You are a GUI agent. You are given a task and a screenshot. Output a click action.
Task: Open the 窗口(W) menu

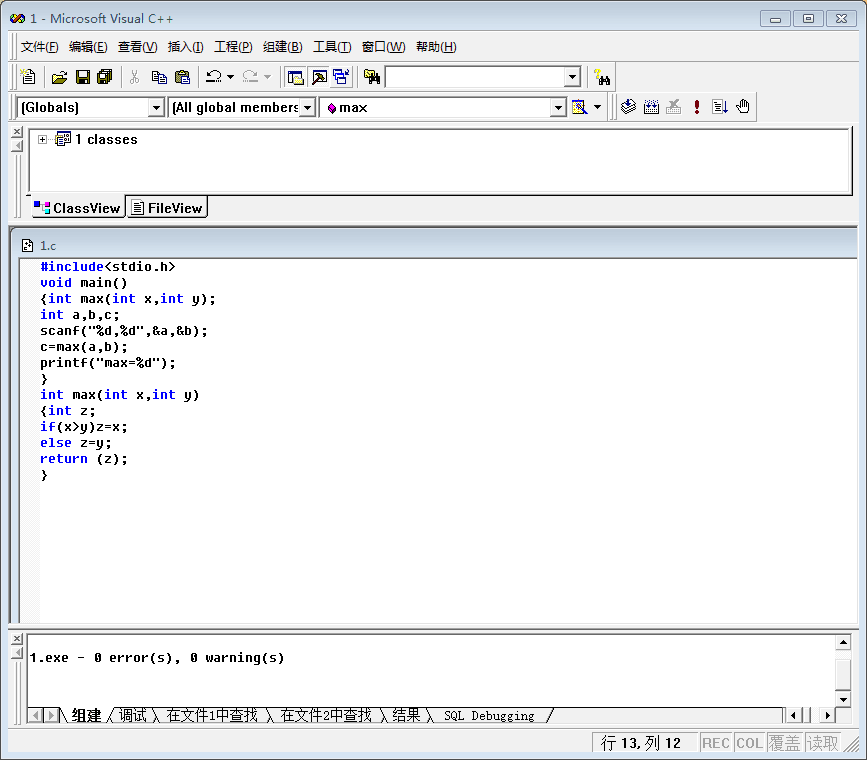pyautogui.click(x=383, y=47)
